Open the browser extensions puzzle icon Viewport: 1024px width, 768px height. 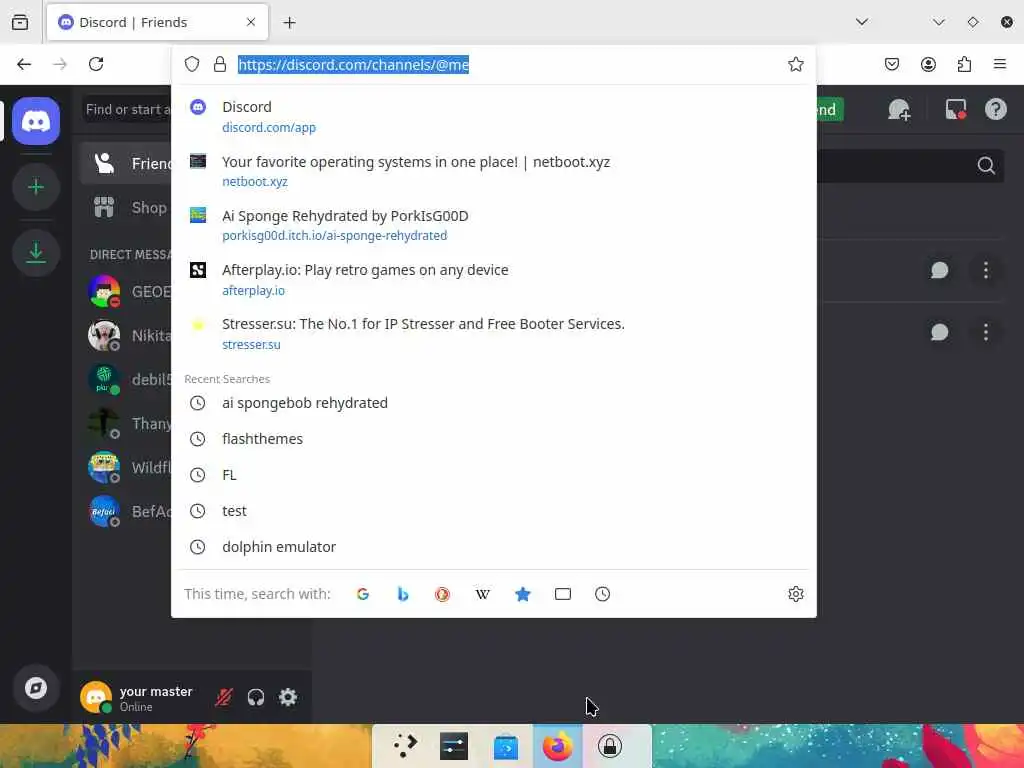click(964, 64)
